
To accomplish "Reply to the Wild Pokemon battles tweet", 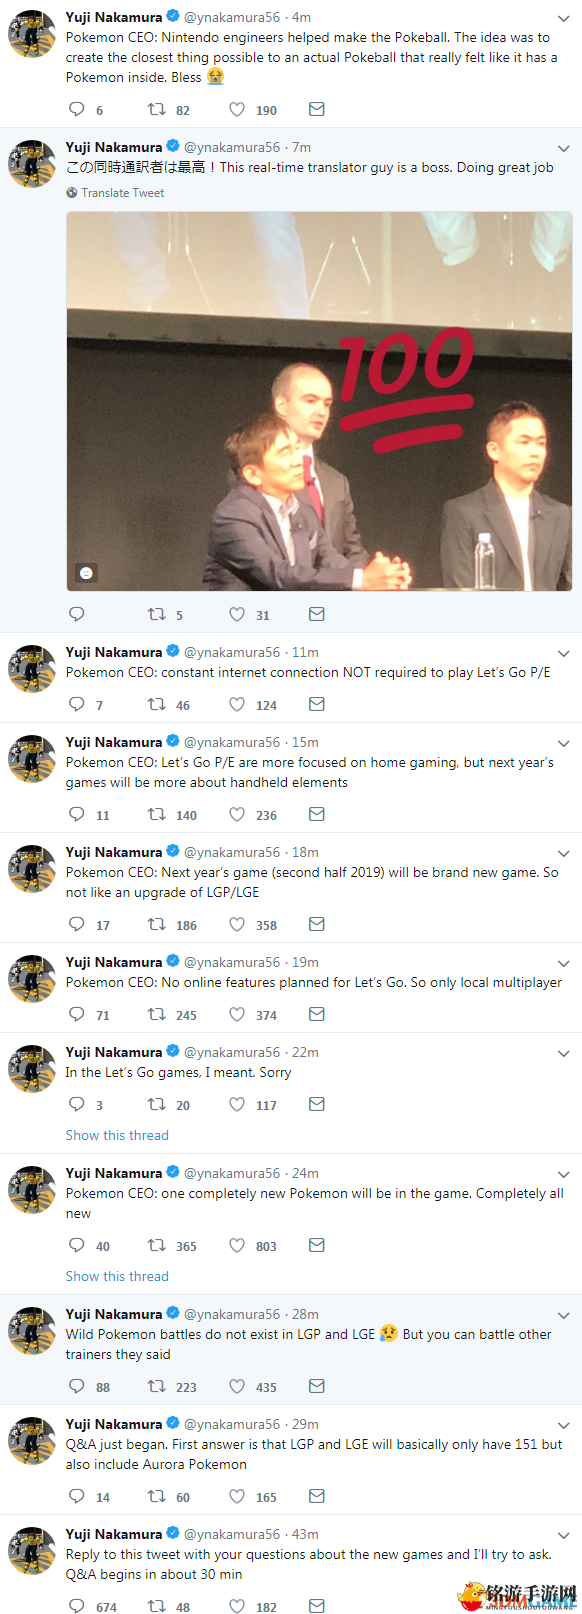I will point(76,1386).
